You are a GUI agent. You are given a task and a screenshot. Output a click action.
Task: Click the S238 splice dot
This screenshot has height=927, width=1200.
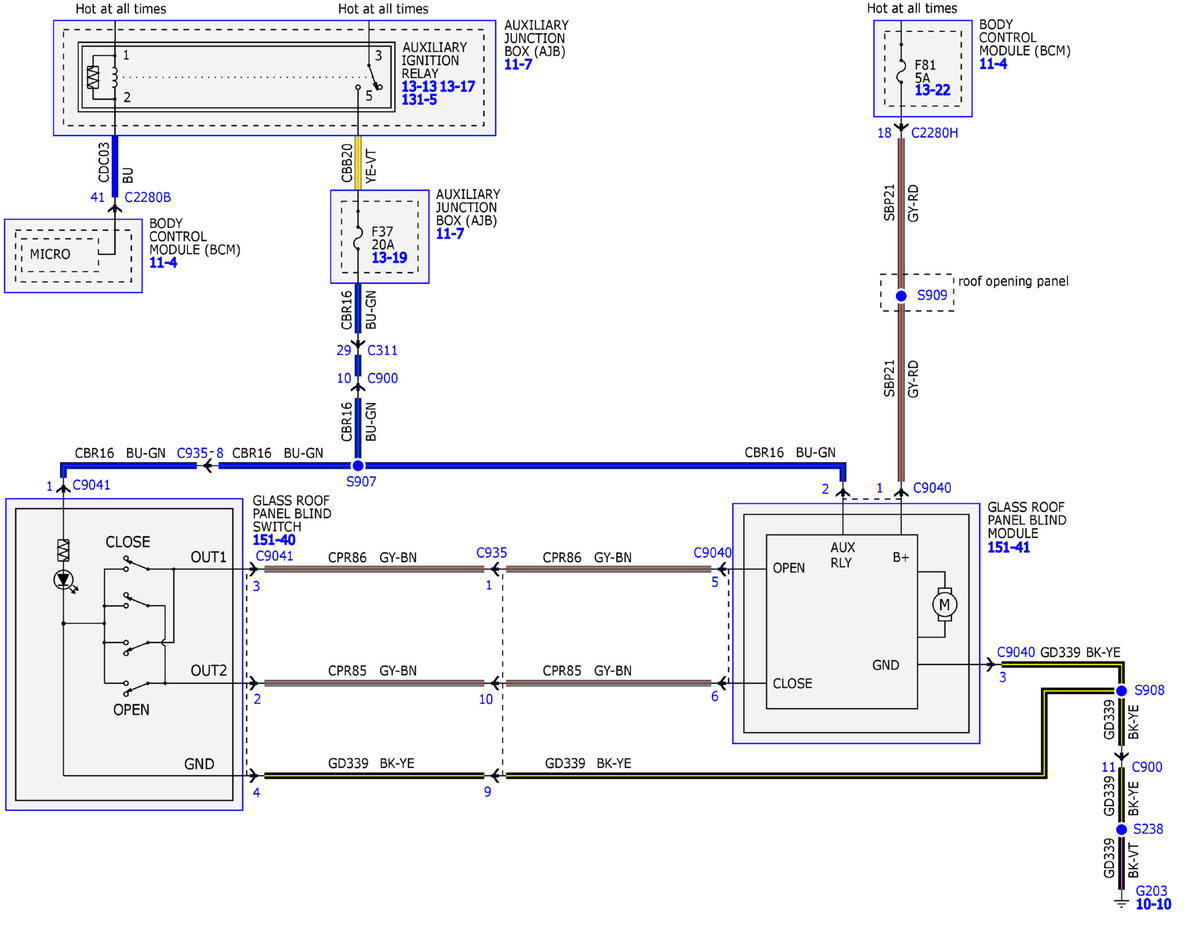(1121, 830)
